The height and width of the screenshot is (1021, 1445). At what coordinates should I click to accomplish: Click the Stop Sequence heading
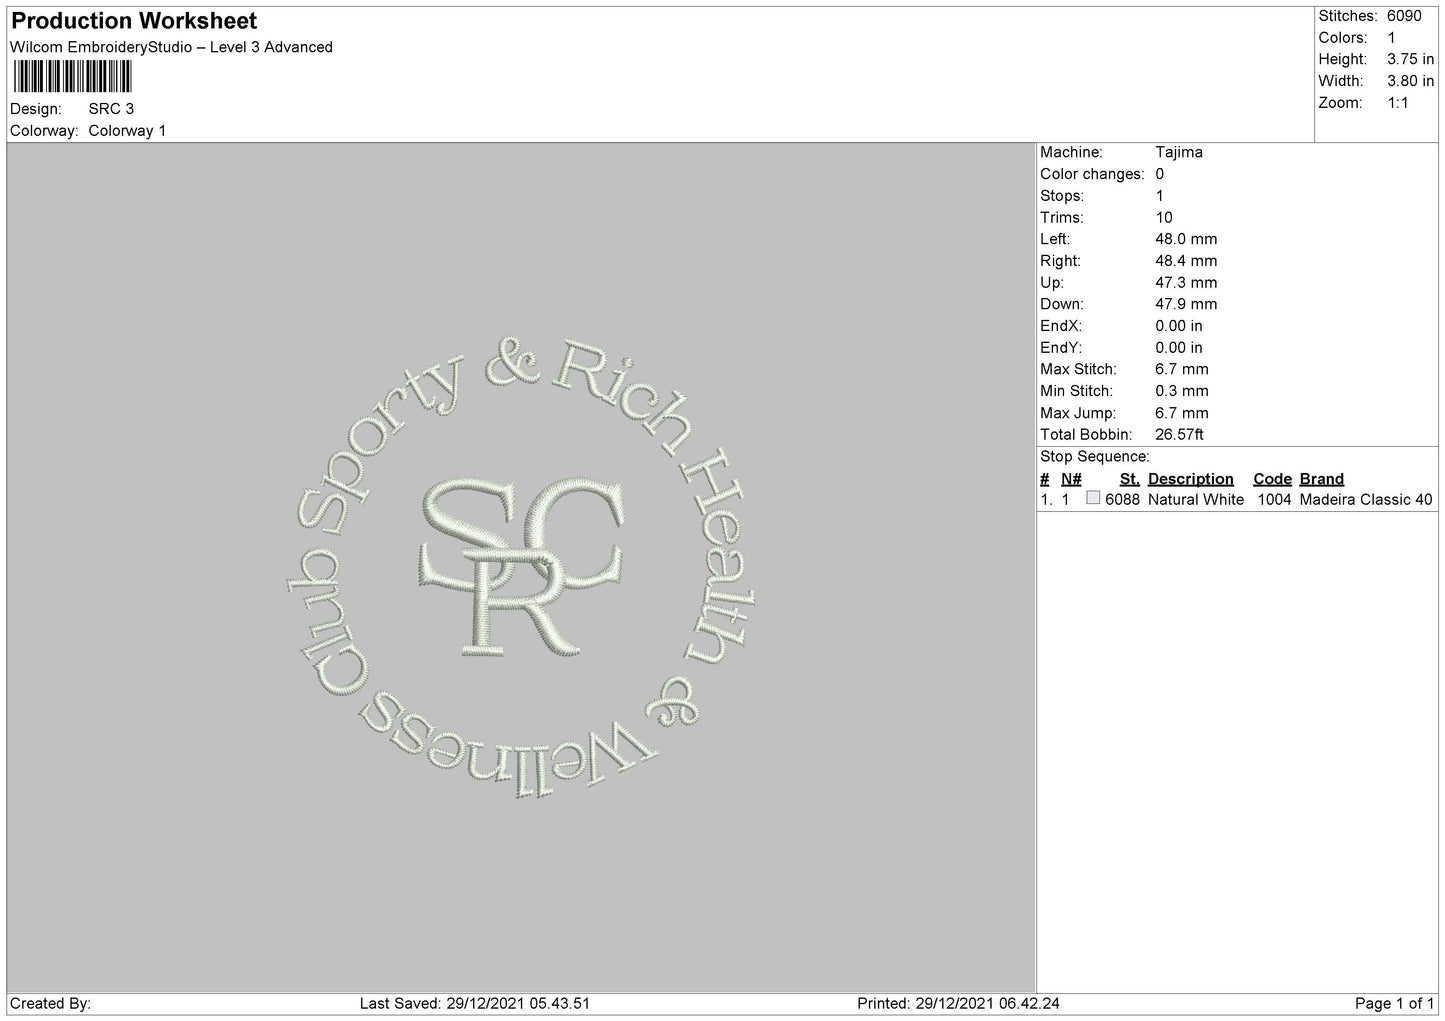1094,457
